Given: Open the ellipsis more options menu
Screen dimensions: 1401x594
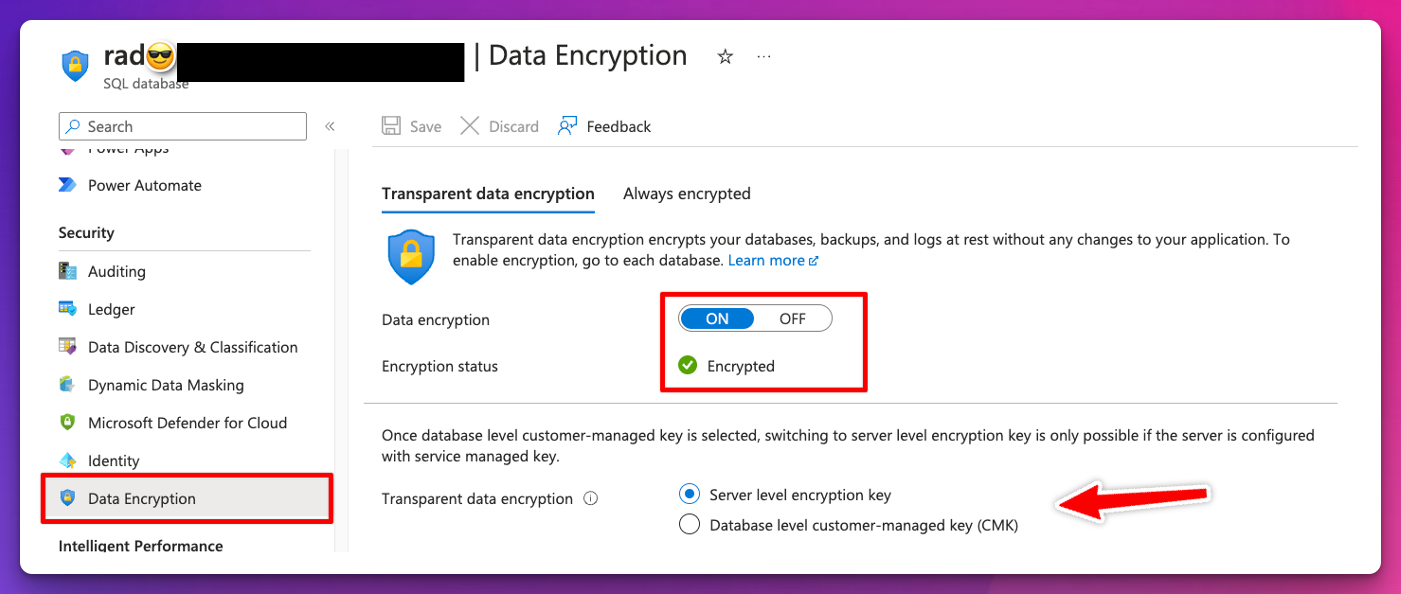Looking at the screenshot, I should tap(764, 57).
